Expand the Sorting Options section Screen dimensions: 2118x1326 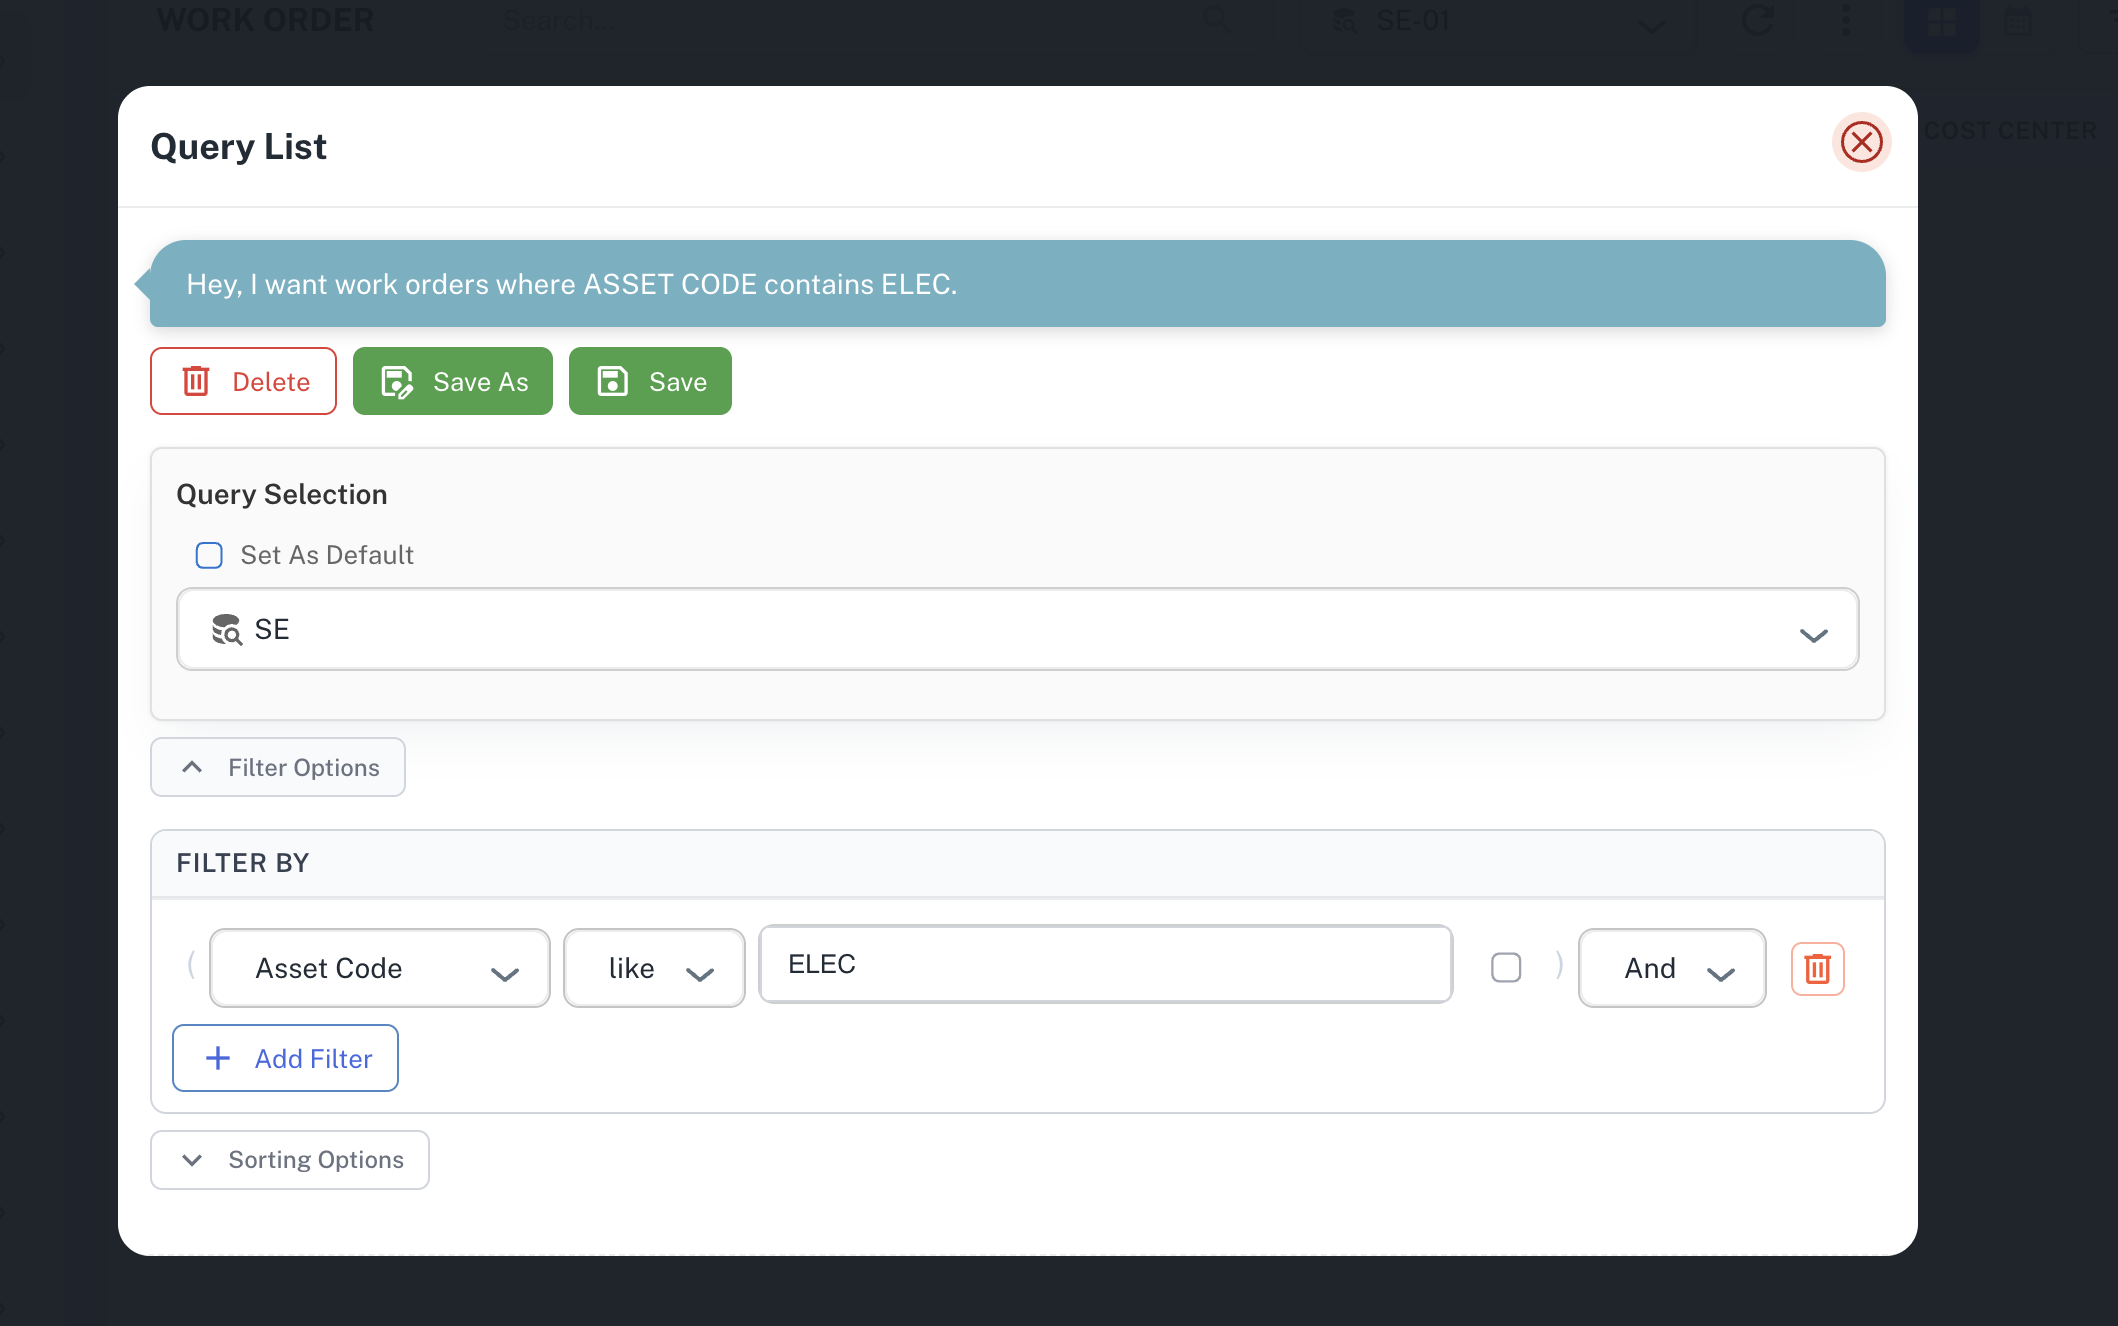pos(290,1160)
